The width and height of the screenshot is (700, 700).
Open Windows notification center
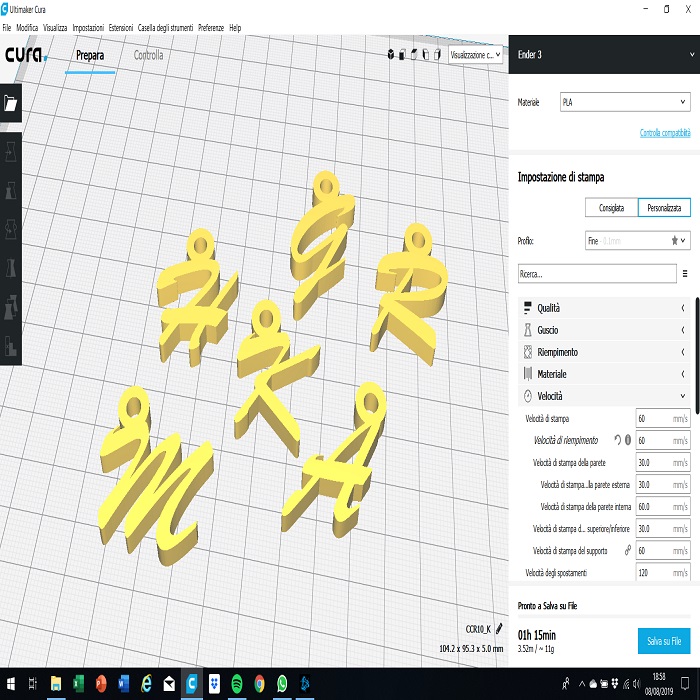point(685,683)
